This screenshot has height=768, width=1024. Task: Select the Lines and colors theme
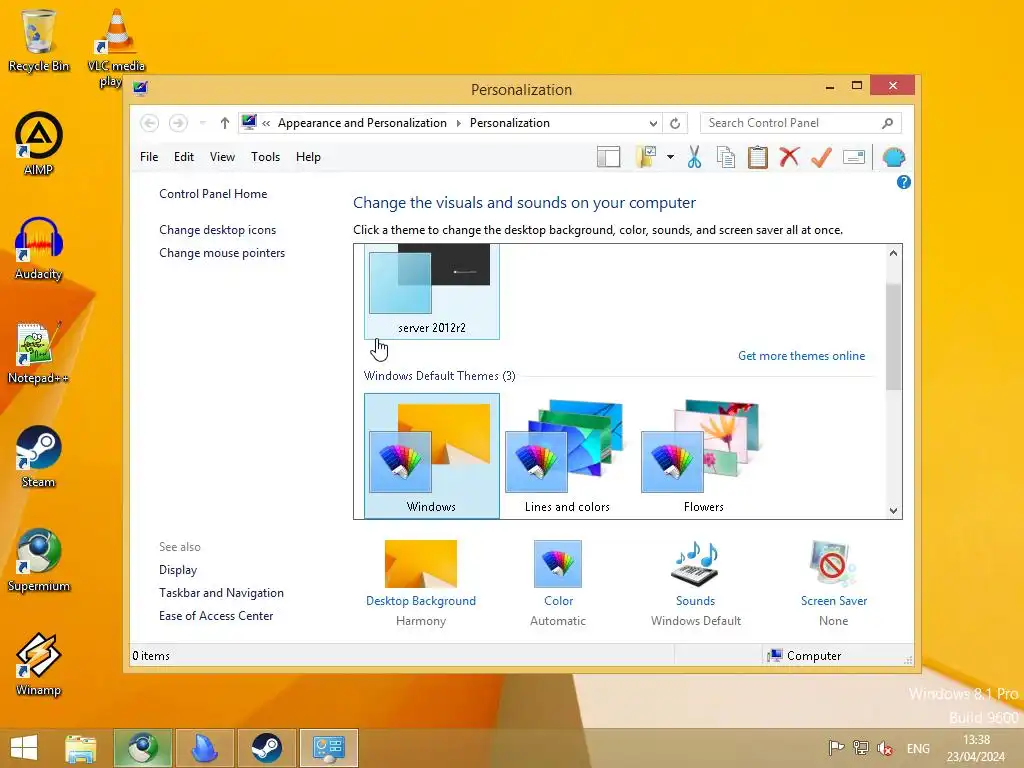[568, 456]
